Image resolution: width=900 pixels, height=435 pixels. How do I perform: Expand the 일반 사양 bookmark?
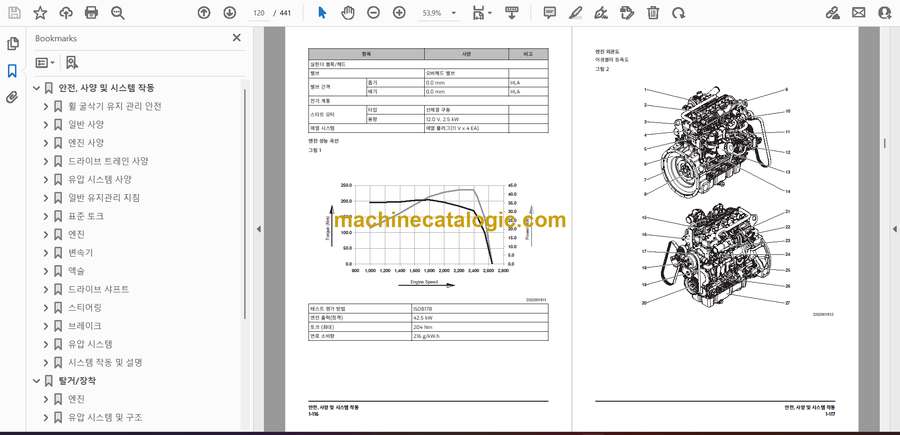(x=46, y=125)
